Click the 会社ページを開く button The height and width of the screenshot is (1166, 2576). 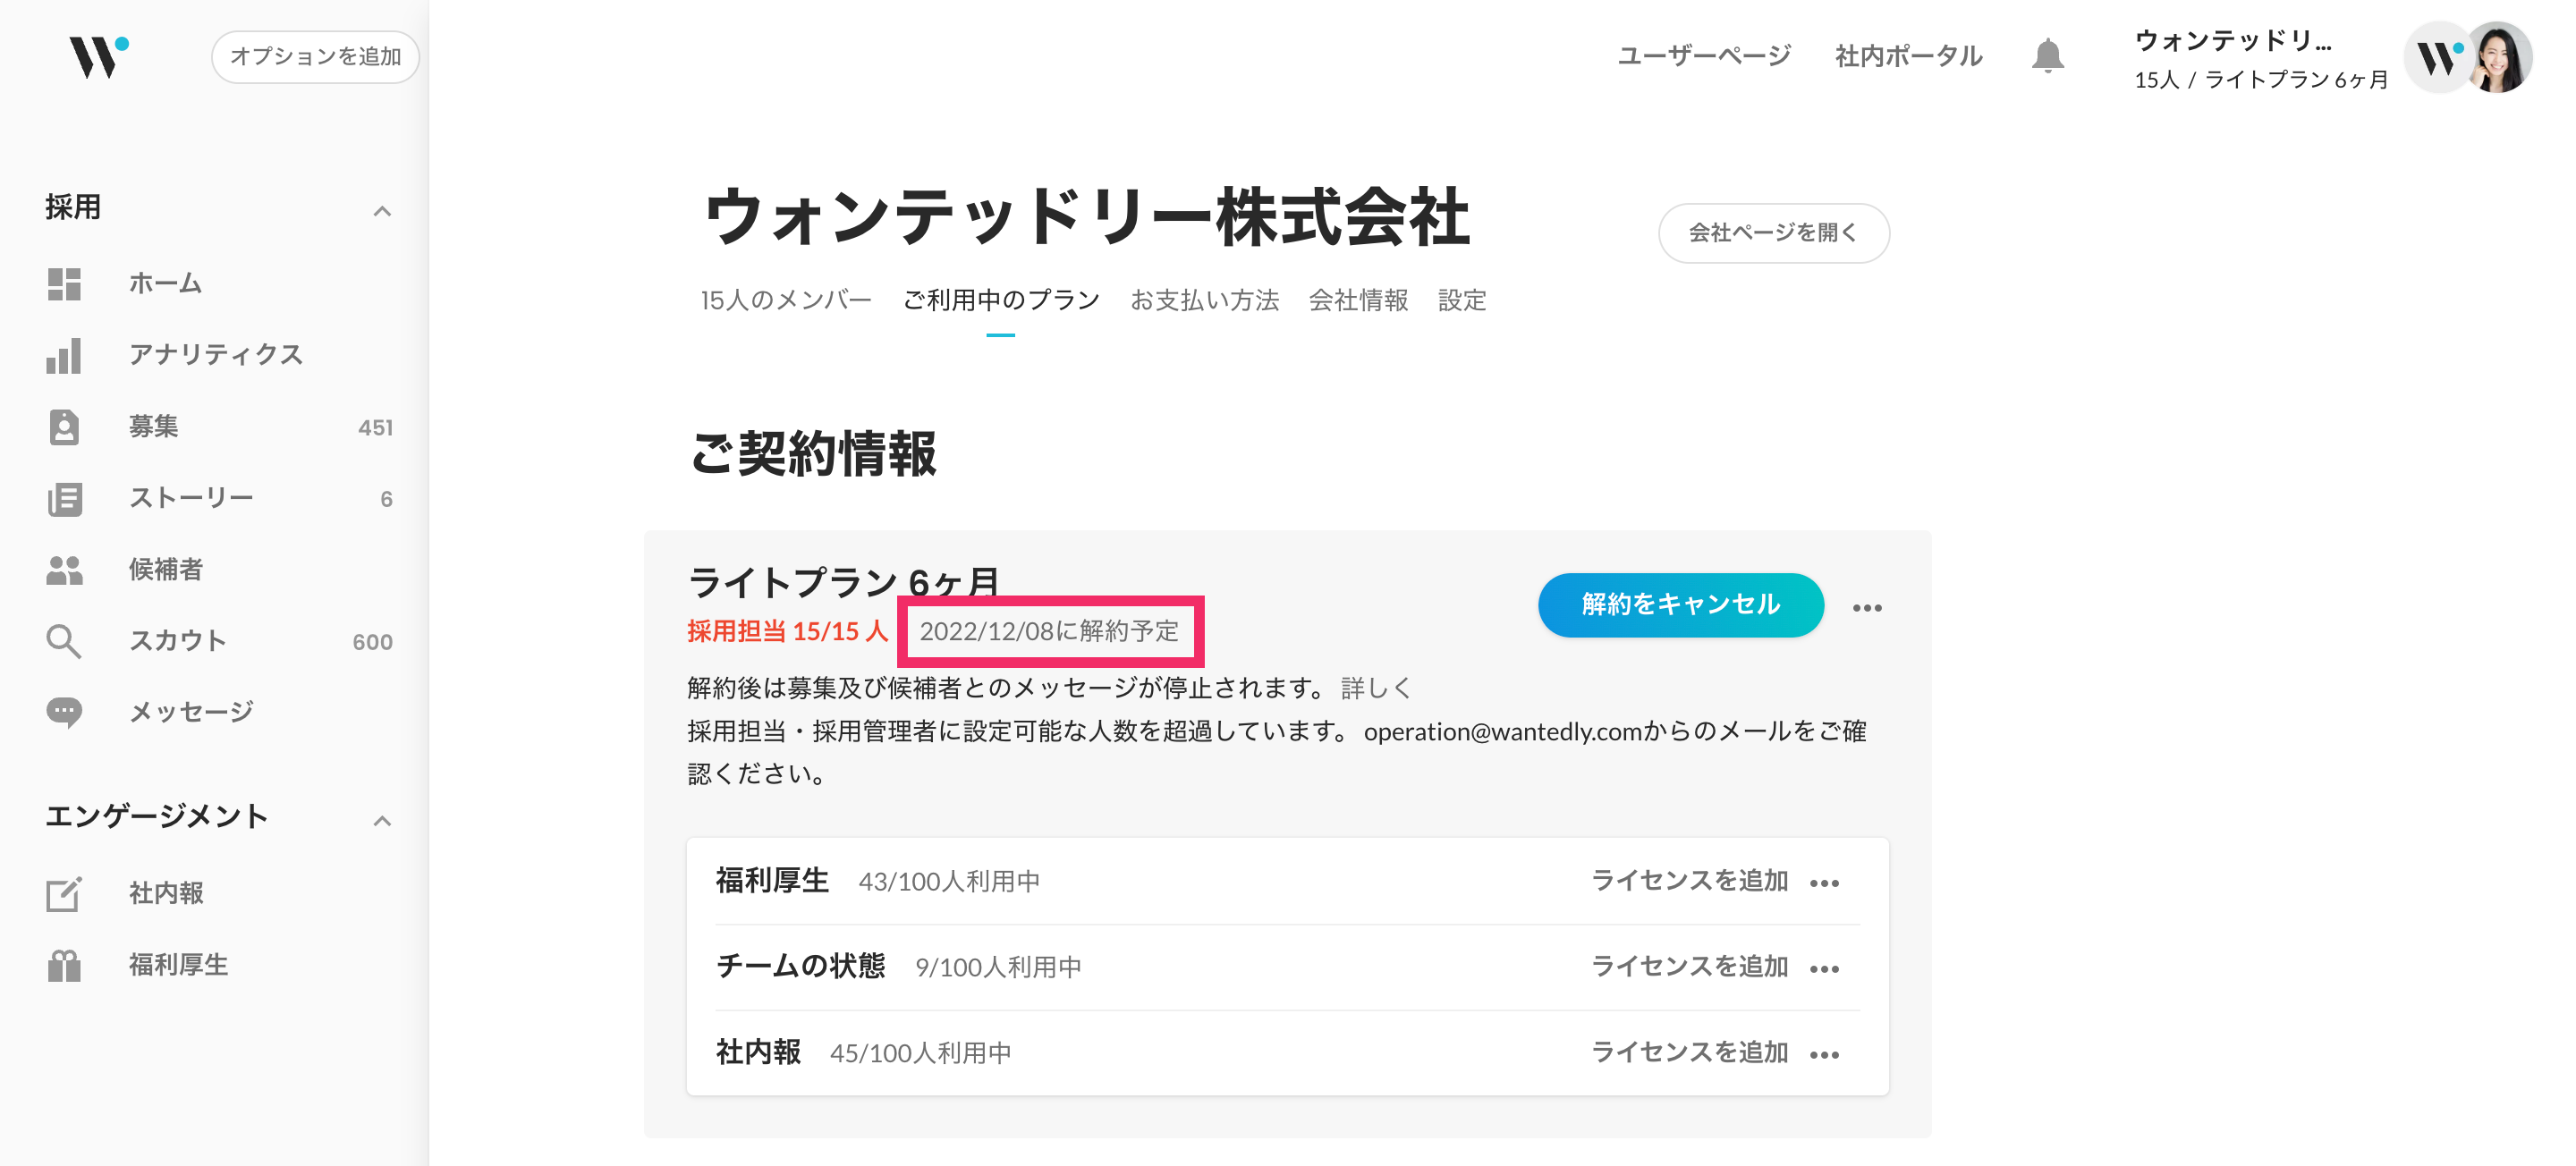tap(1773, 233)
